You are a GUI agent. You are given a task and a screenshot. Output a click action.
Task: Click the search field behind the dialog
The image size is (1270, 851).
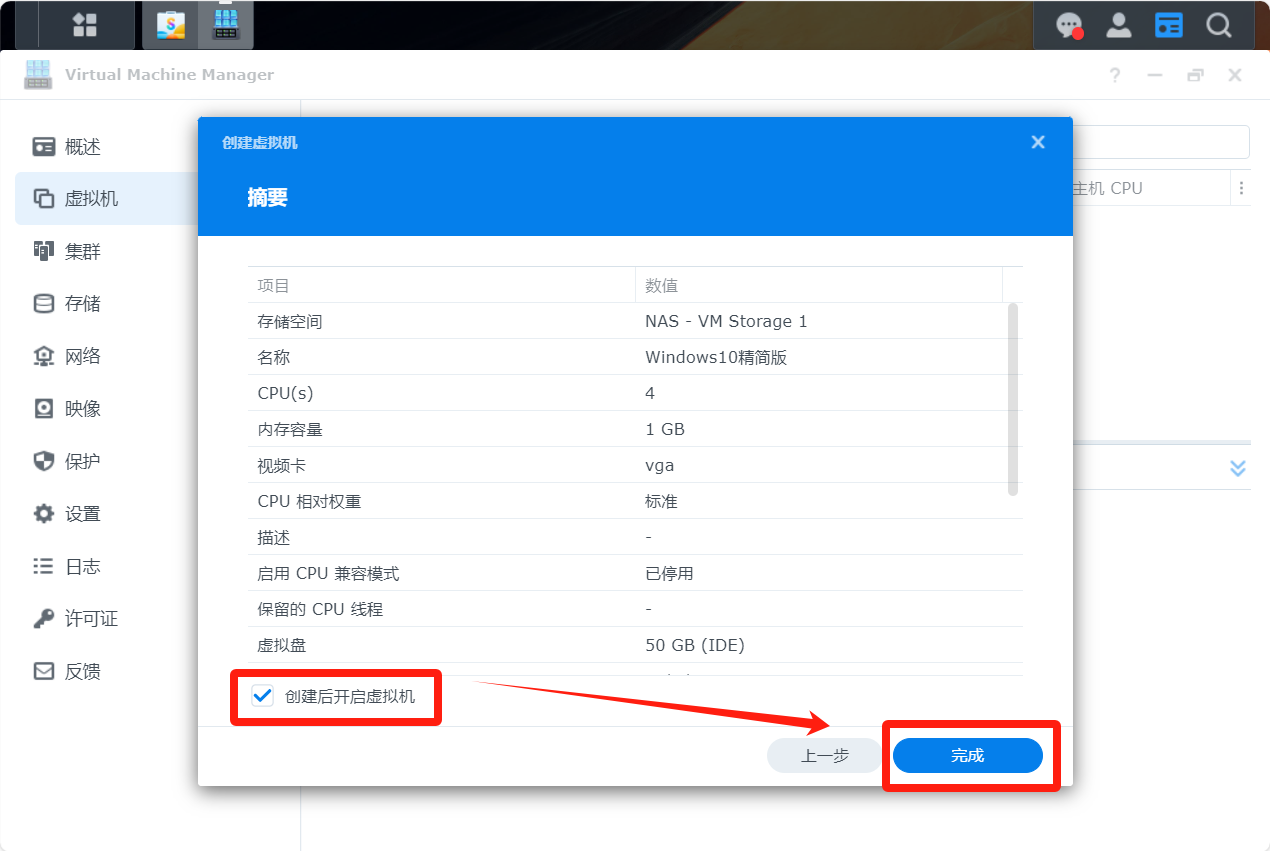pyautogui.click(x=1160, y=142)
